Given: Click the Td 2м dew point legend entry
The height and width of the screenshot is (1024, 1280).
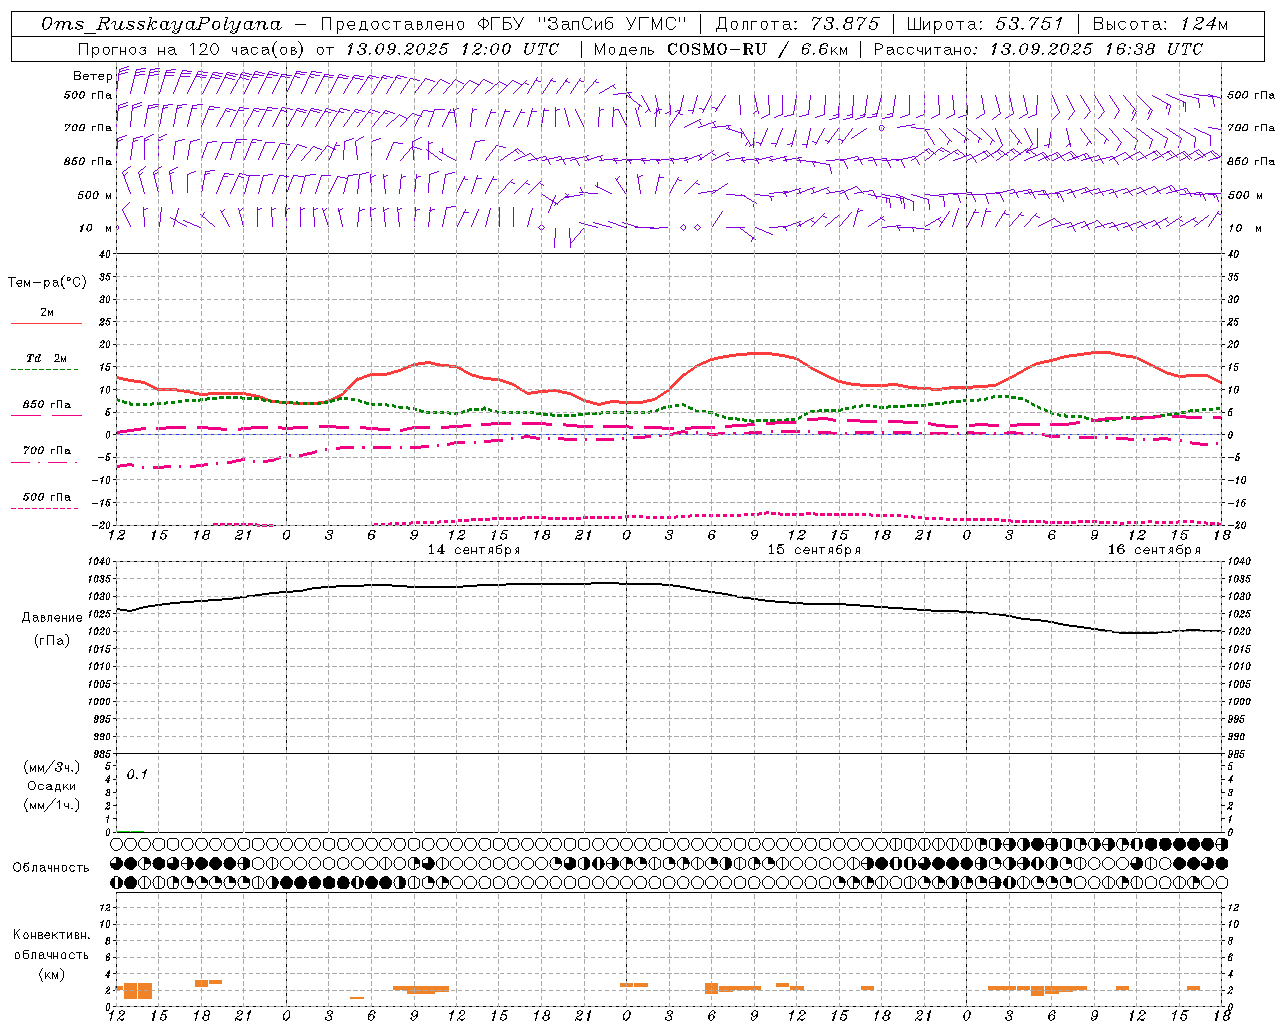Looking at the screenshot, I should (x=47, y=358).
